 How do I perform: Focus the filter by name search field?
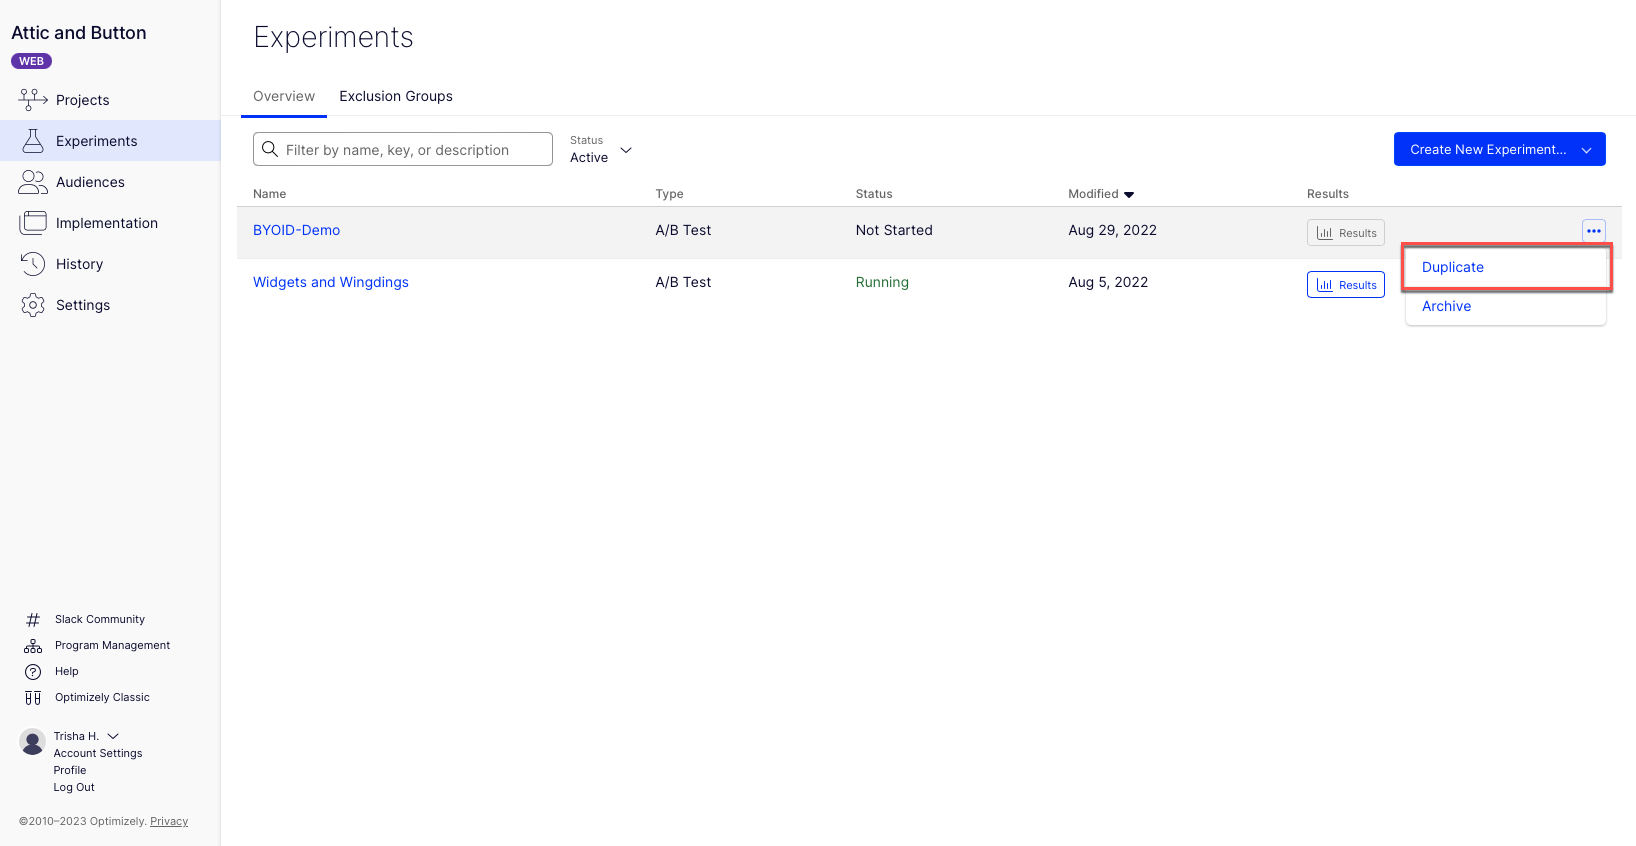coord(403,149)
